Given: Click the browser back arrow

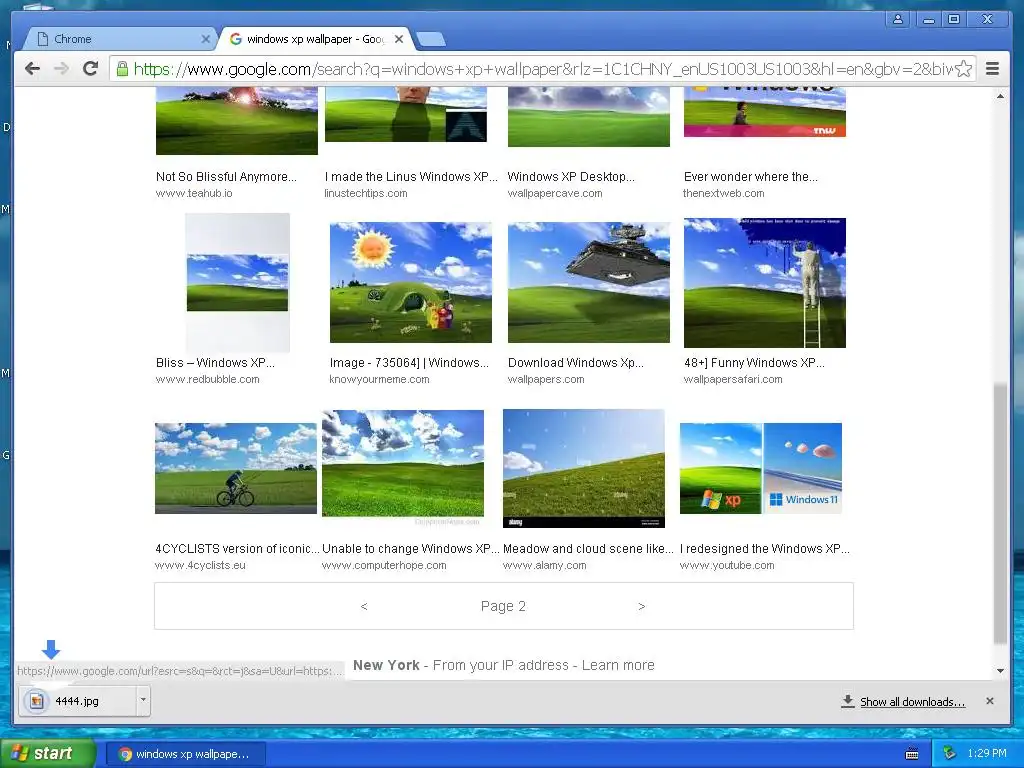Looking at the screenshot, I should tap(32, 69).
